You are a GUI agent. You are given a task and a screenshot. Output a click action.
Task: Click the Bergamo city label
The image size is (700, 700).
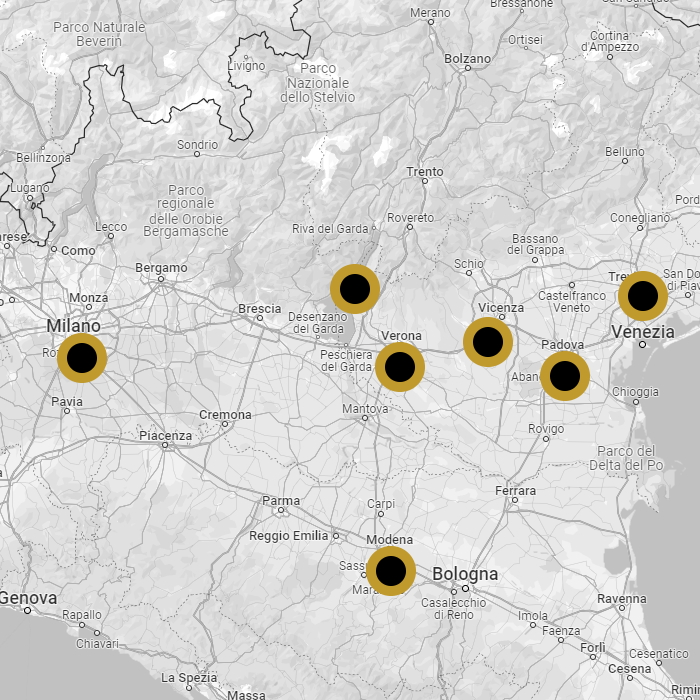pos(161,268)
